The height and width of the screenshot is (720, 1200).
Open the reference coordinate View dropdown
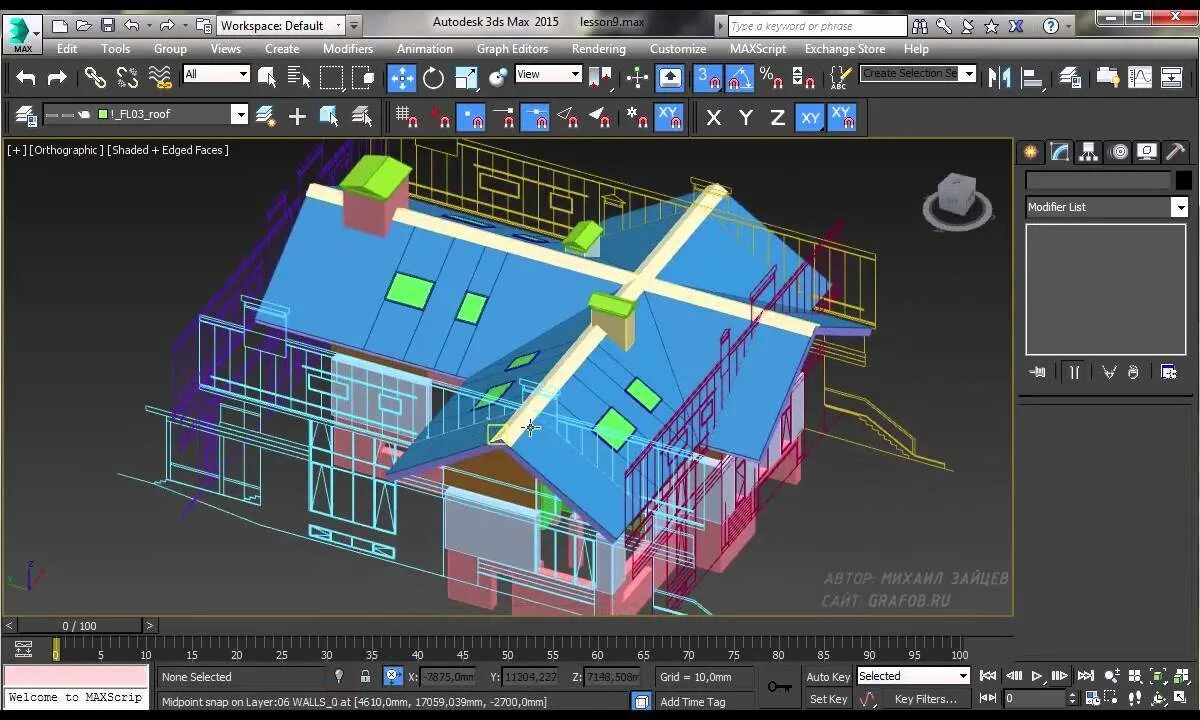pyautogui.click(x=548, y=74)
